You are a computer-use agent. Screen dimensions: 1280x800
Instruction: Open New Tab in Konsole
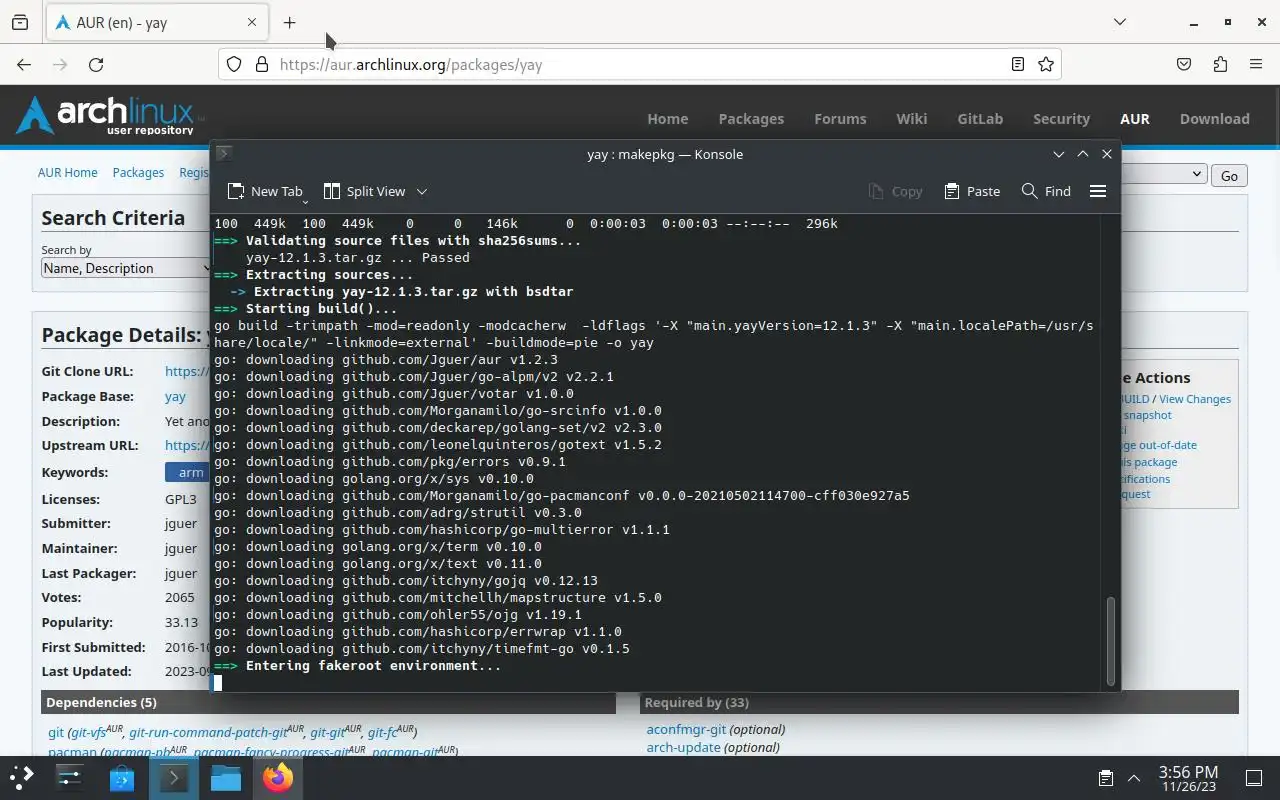pyautogui.click(x=265, y=191)
